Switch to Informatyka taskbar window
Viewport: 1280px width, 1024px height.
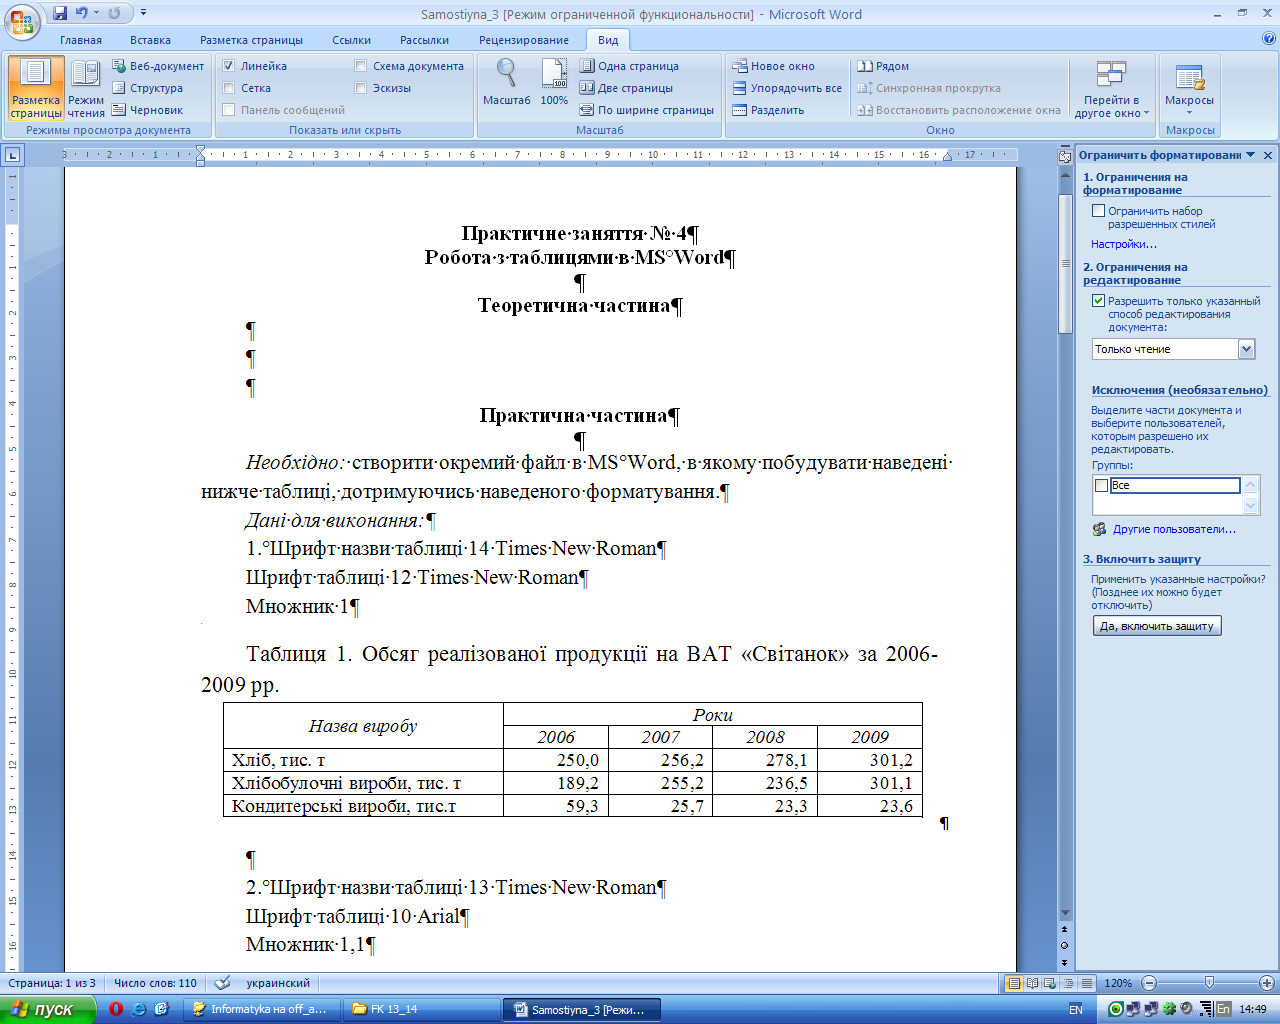[263, 1009]
